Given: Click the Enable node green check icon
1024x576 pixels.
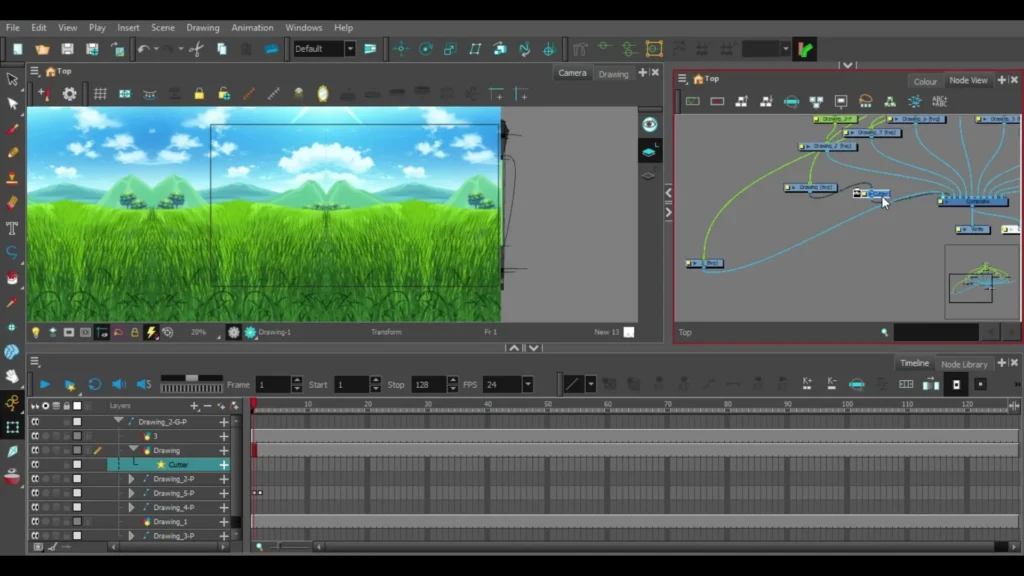Looking at the screenshot, I should (x=692, y=101).
